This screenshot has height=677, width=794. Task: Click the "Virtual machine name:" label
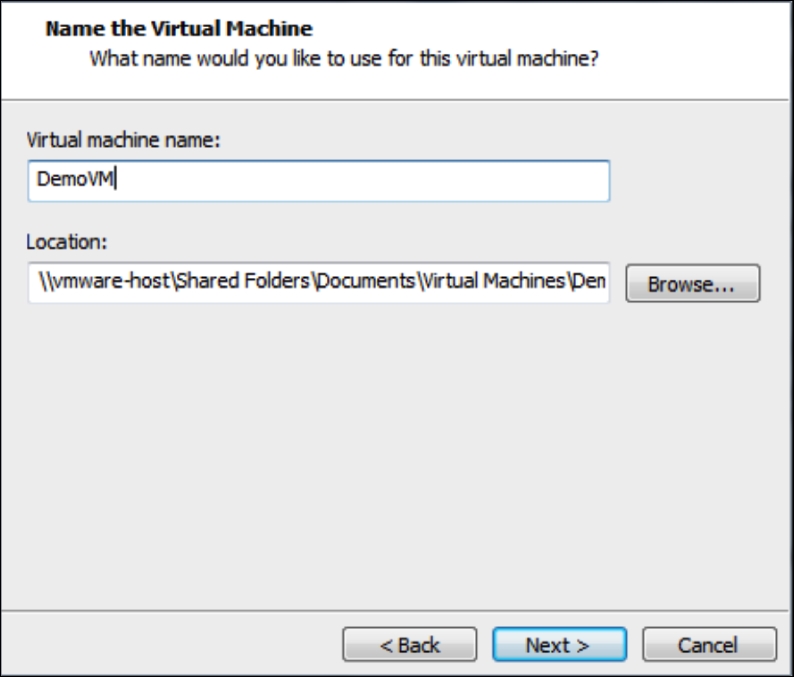pos(124,140)
